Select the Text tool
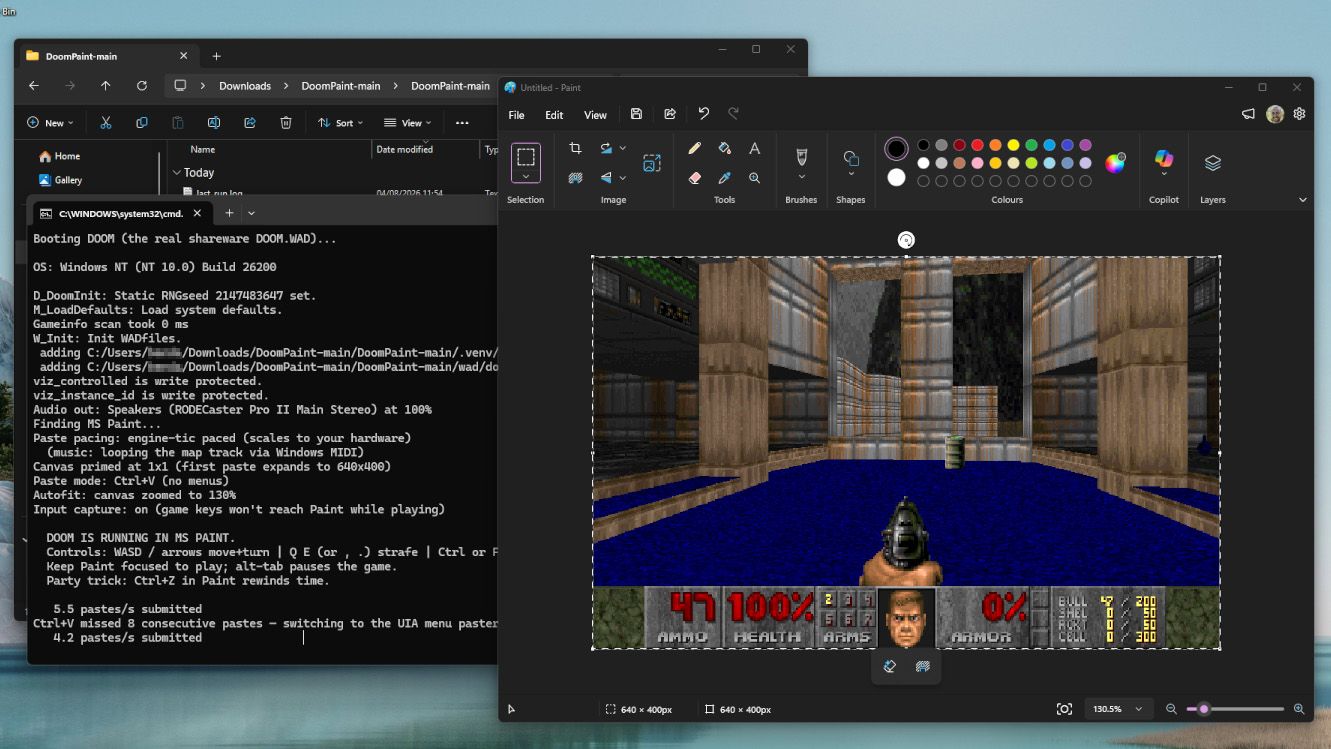Viewport: 1331px width, 749px height. (x=755, y=148)
